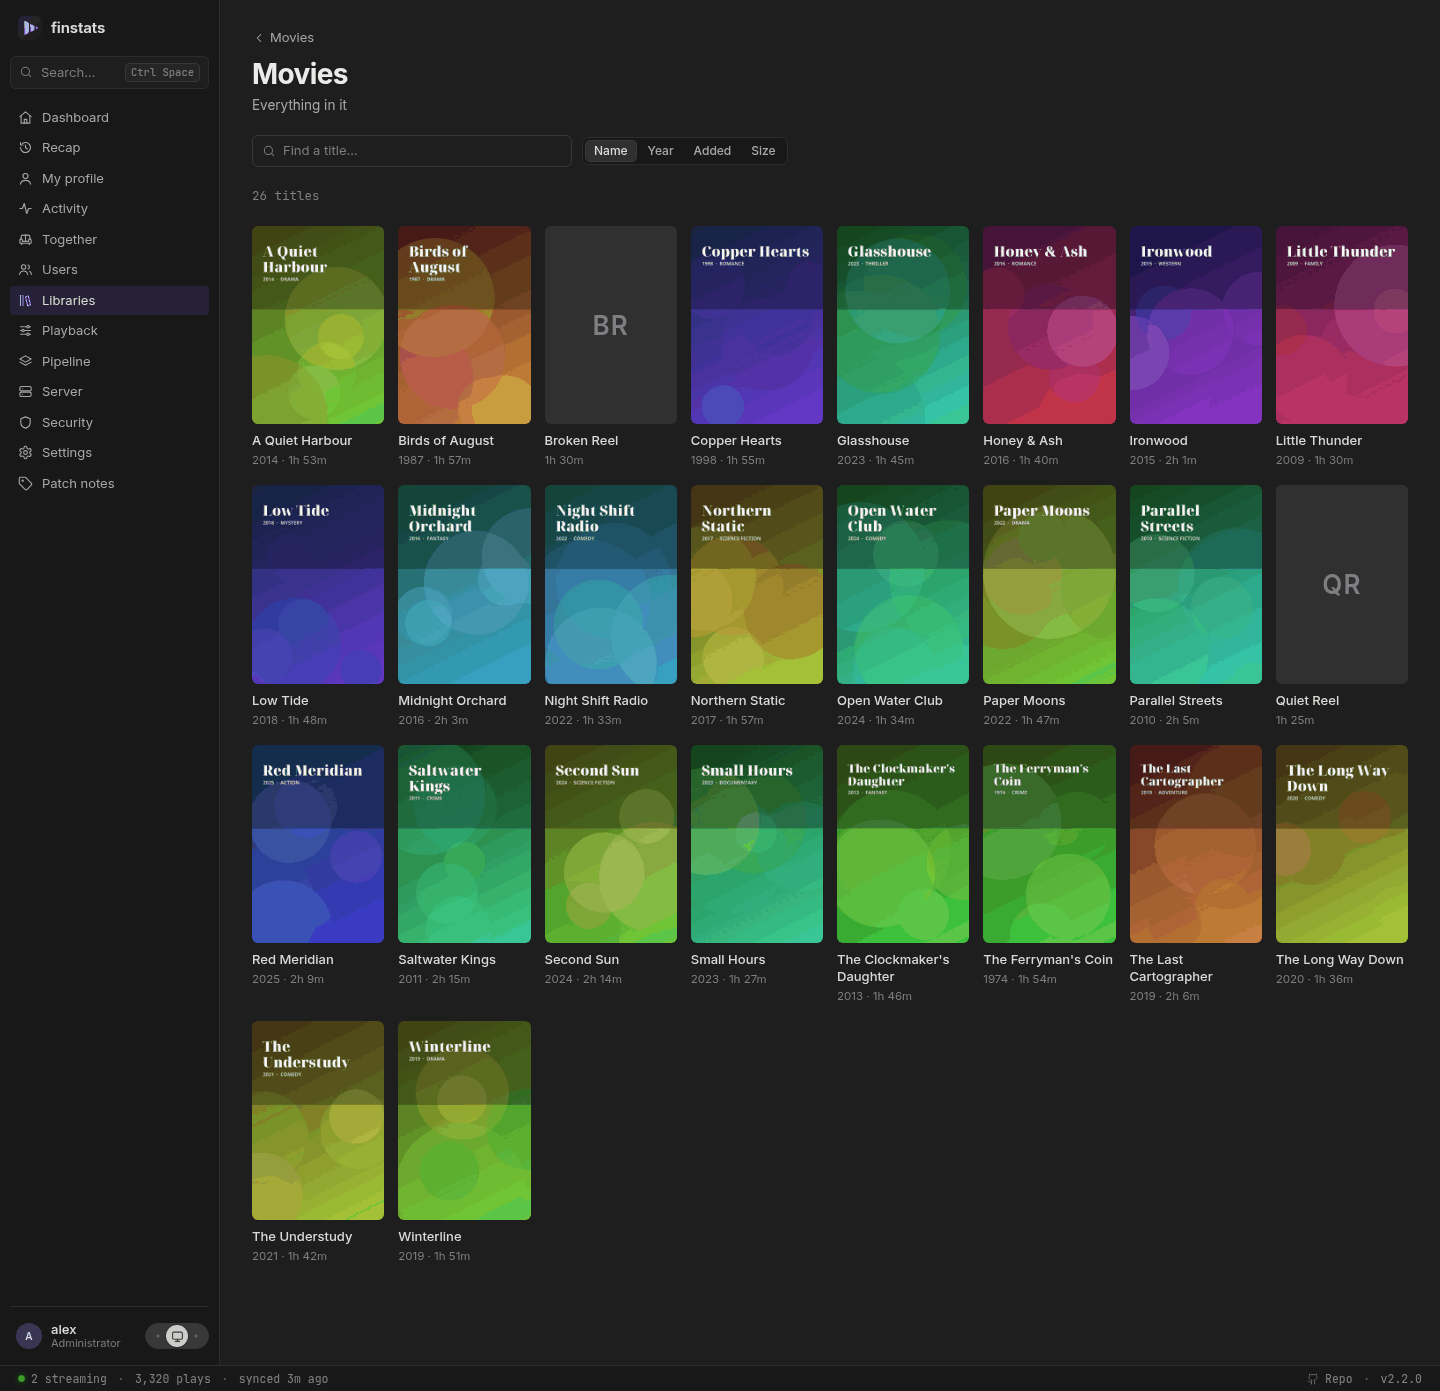Open the A Quiet Harbour poster
This screenshot has height=1391, width=1440.
click(x=318, y=325)
